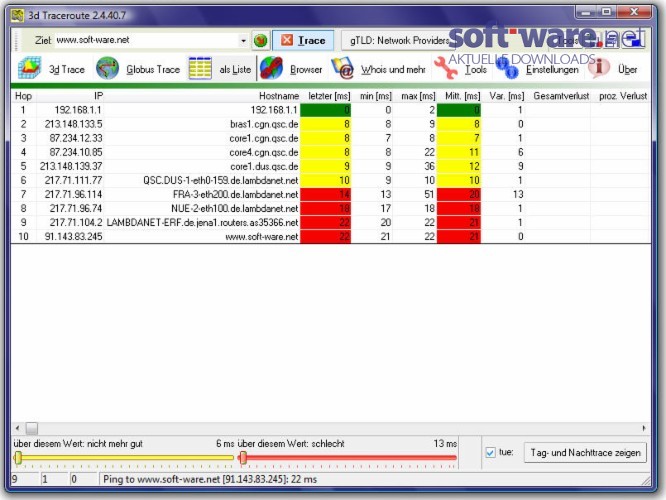The height and width of the screenshot is (500, 666).
Task: Select 'als Liste' toolbar label
Action: [235, 69]
